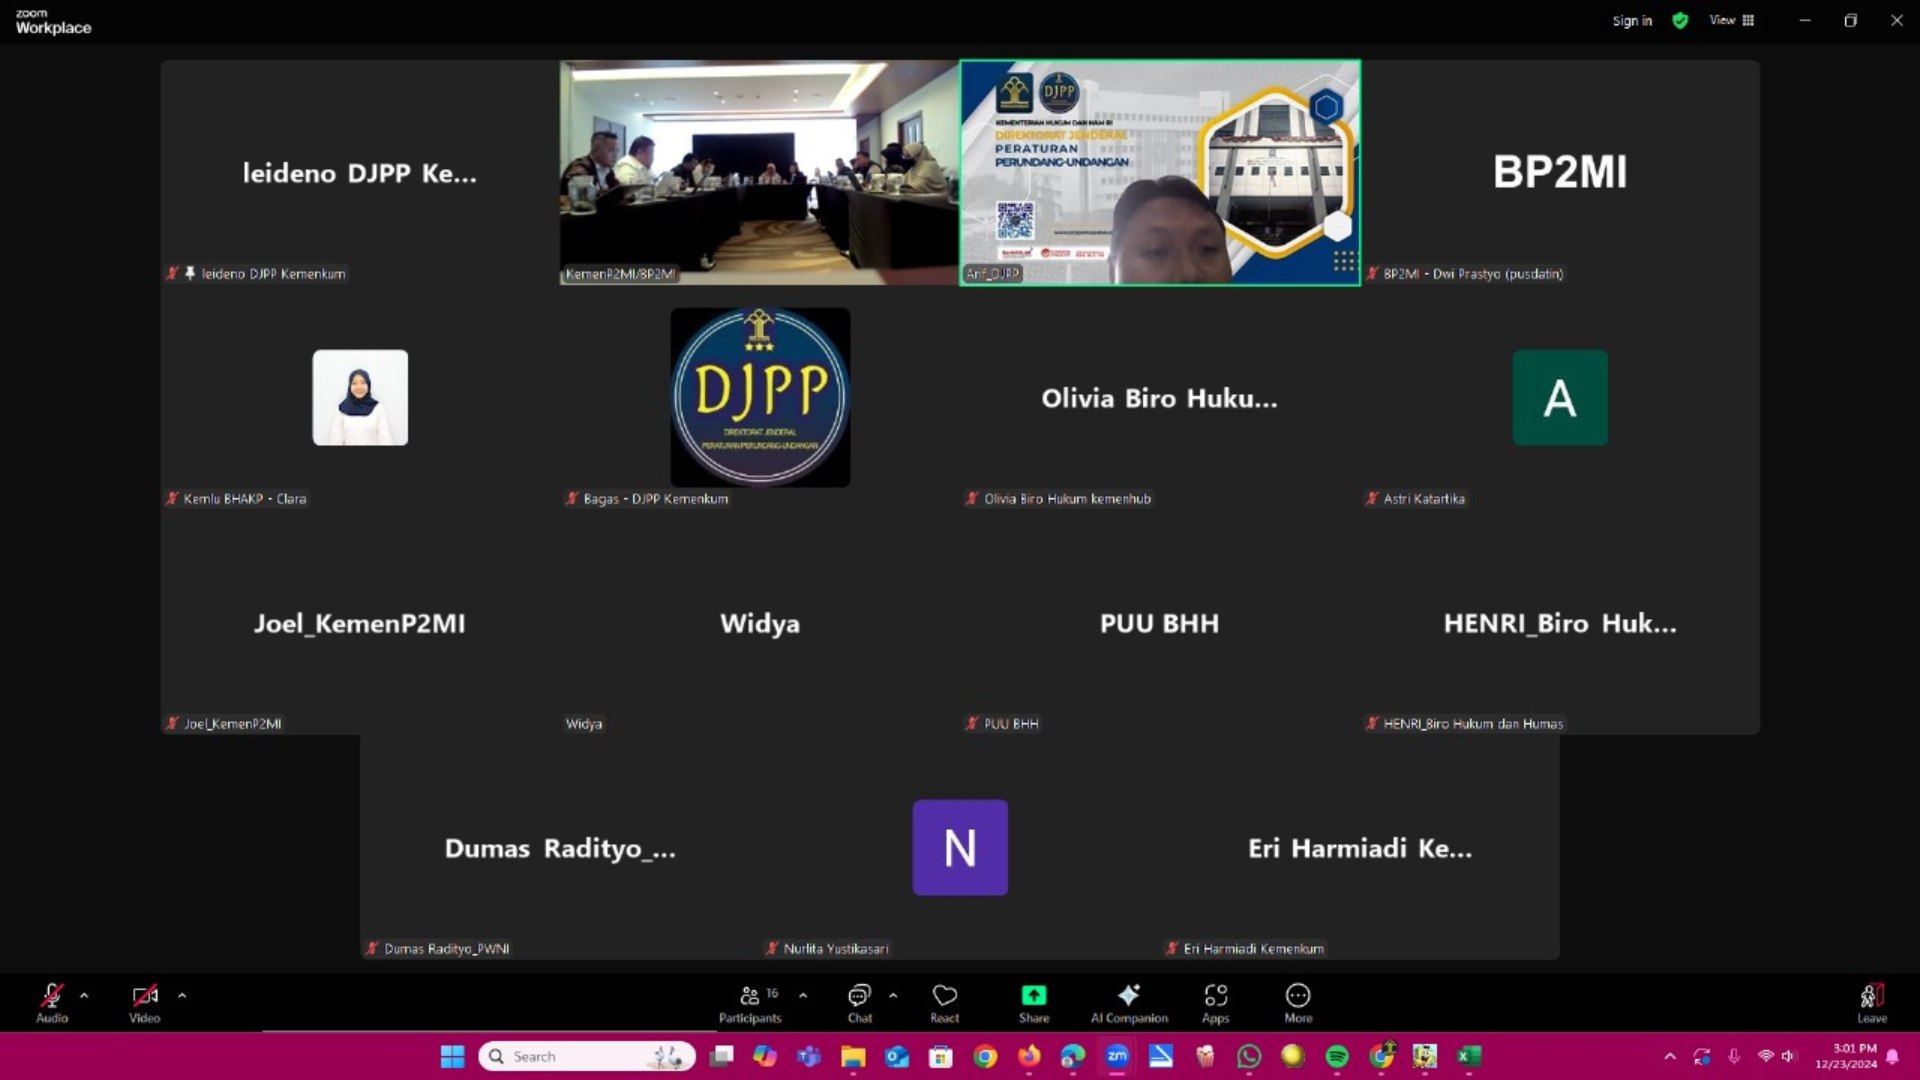Open Outlook from the taskbar
The image size is (1920, 1080).
tap(897, 1056)
